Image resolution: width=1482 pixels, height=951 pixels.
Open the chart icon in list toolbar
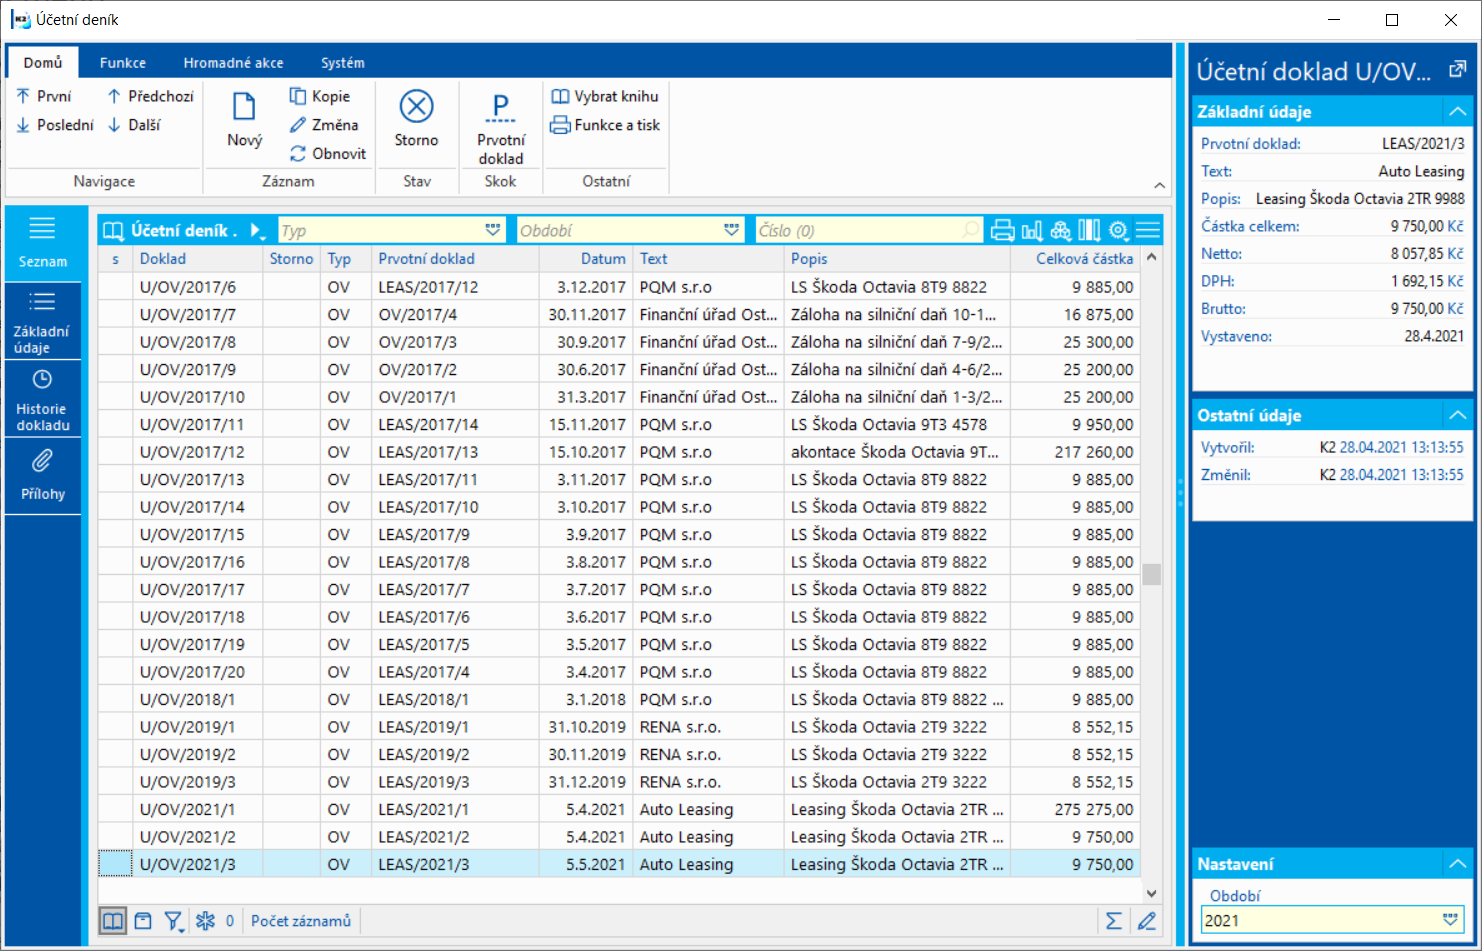1032,231
